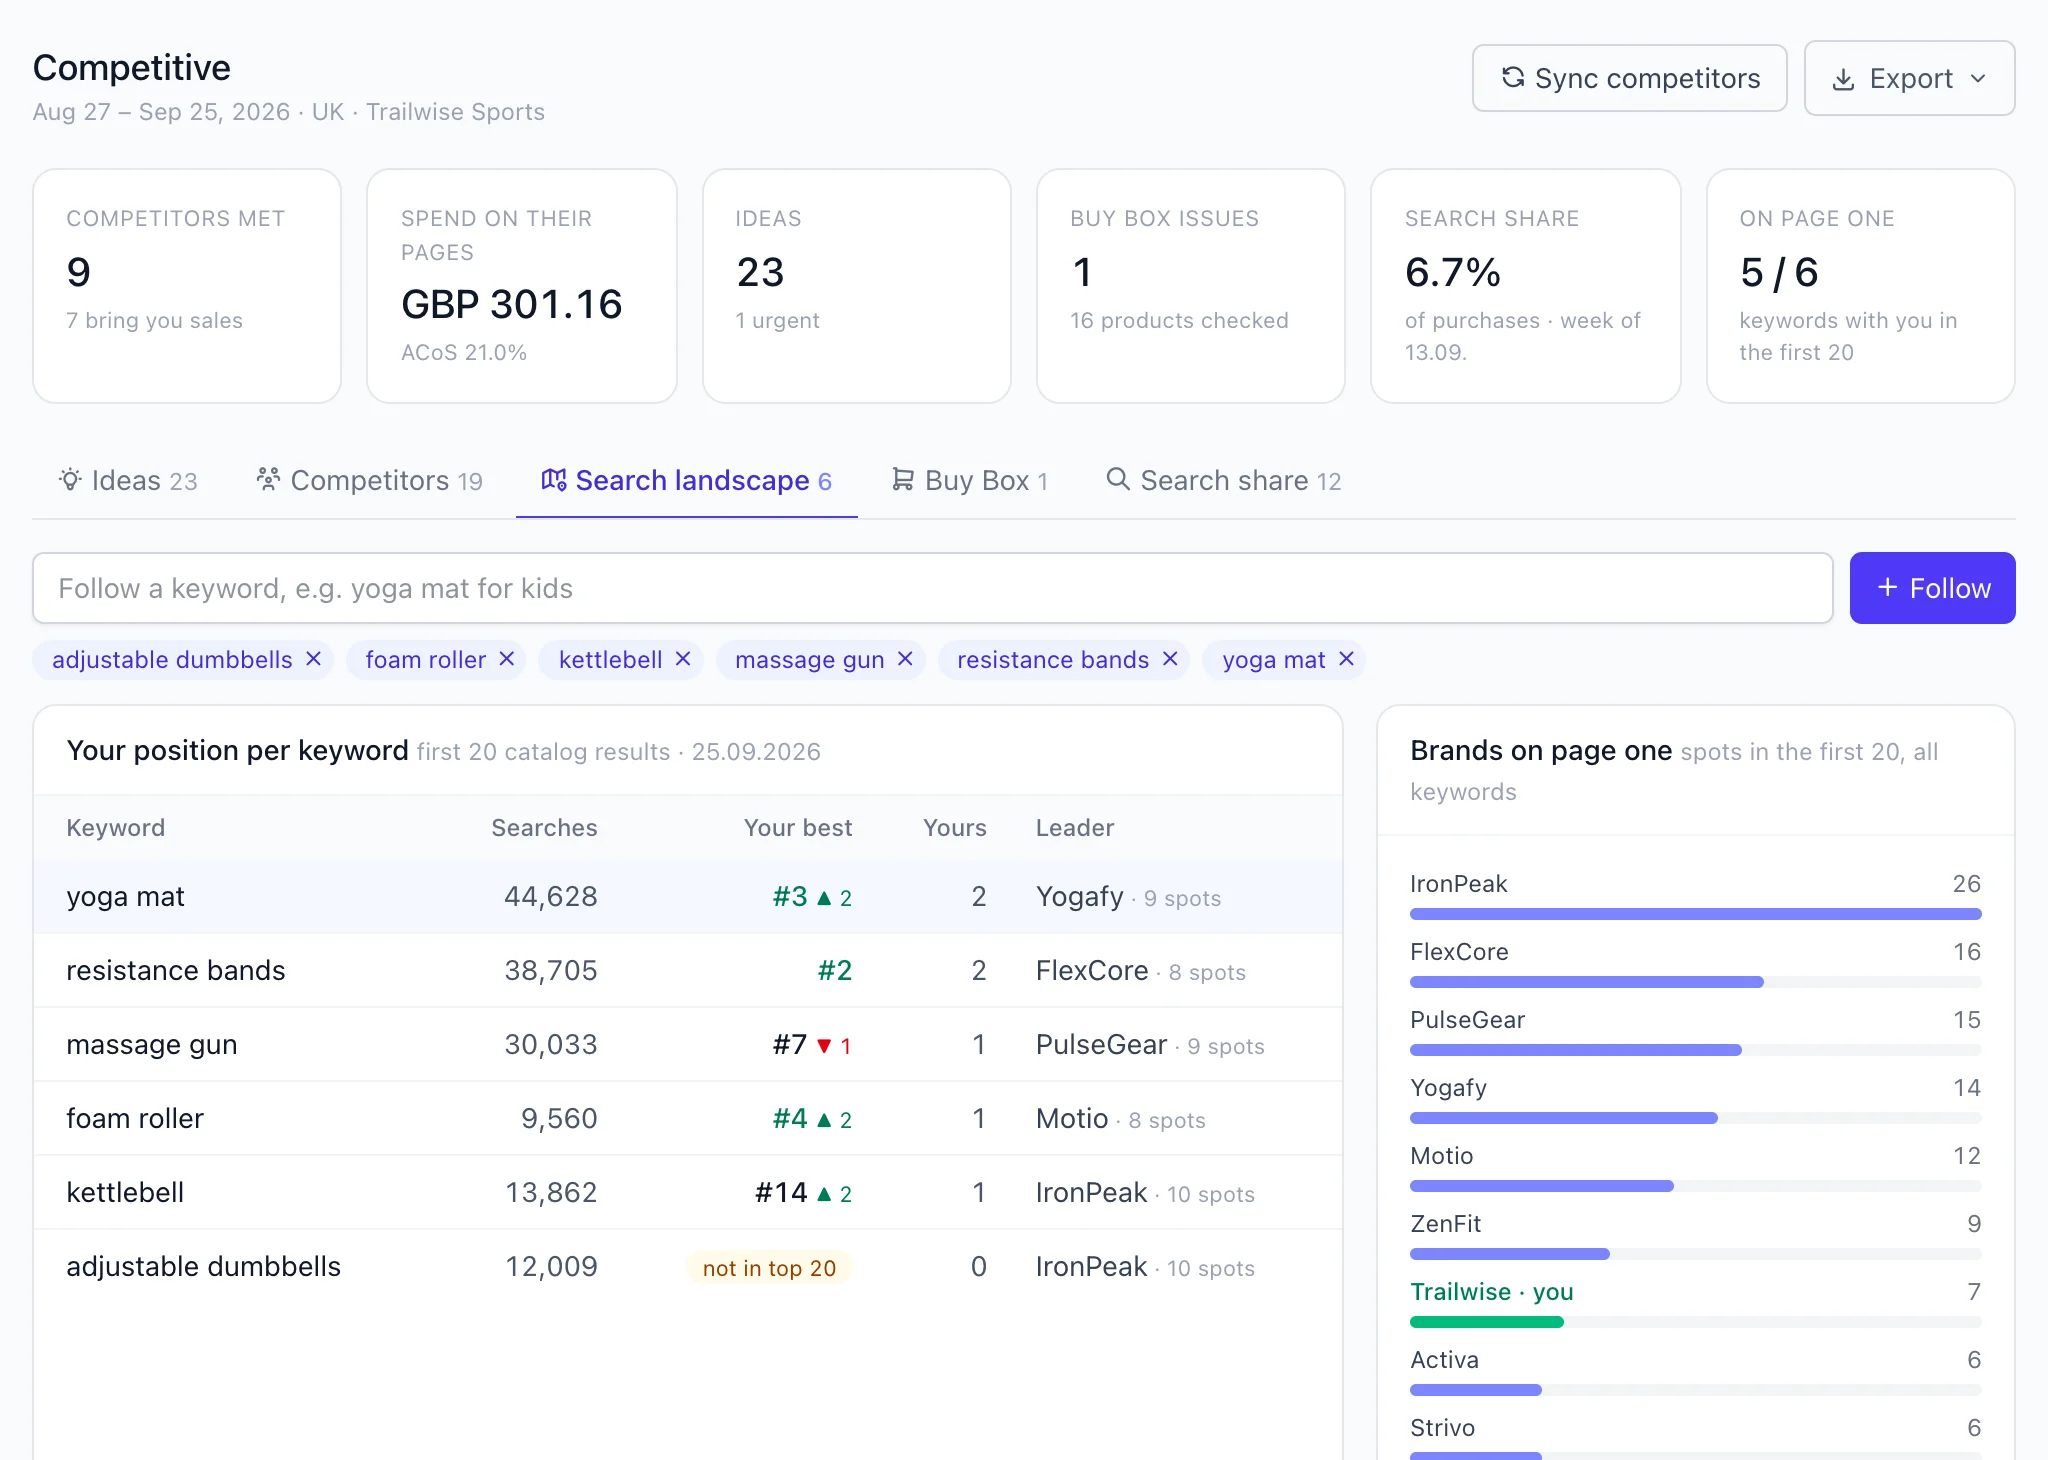Select the kettlebell table row

[x=688, y=1192]
